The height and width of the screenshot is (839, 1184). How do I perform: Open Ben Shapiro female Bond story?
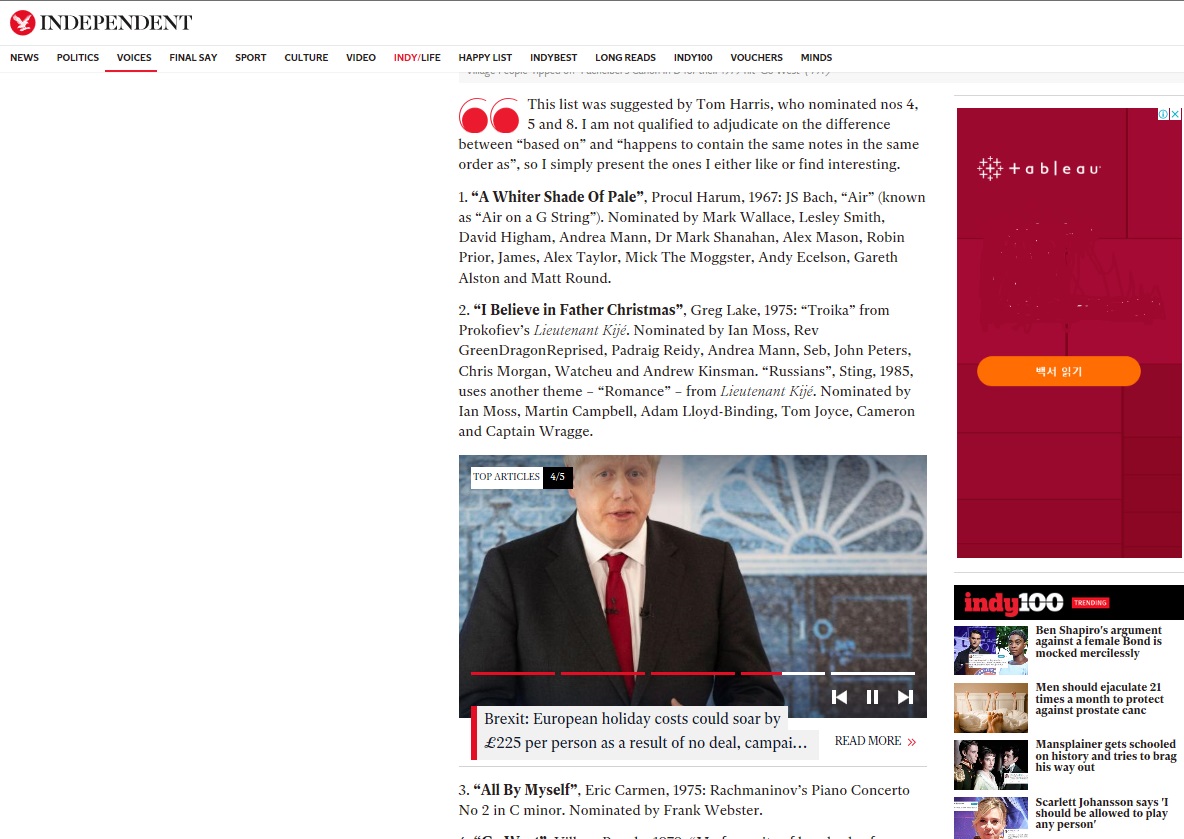tap(1098, 642)
